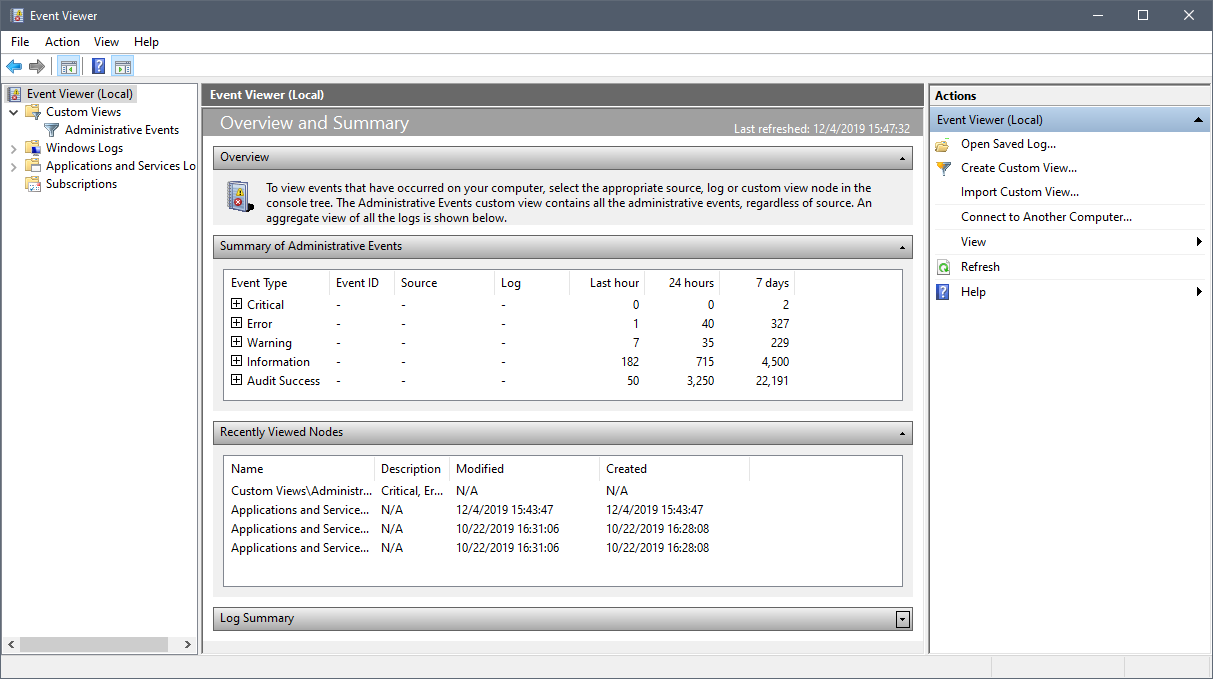This screenshot has width=1213, height=679.
Task: Click the Source column header
Action: 444,283
